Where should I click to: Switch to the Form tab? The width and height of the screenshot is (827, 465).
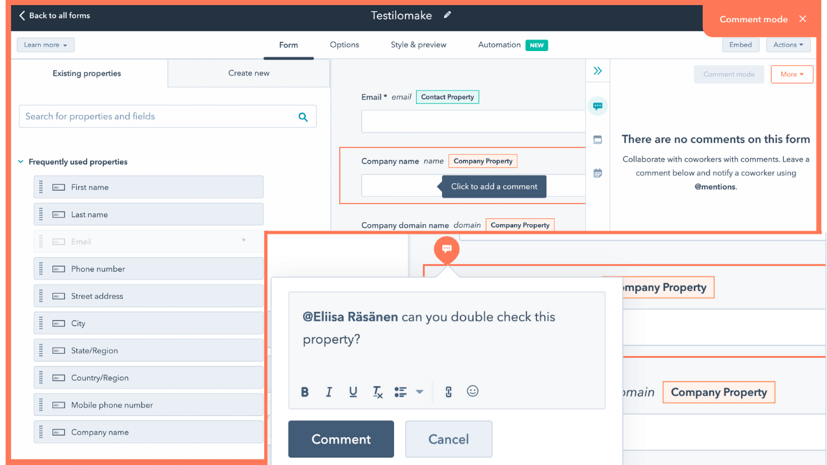[289, 45]
